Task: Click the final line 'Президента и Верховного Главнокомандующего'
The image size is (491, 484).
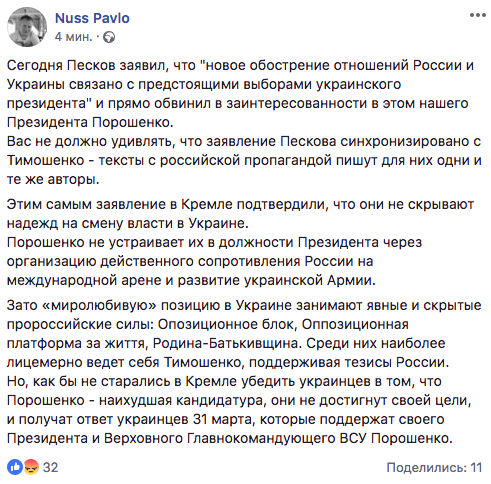Action: [229, 438]
